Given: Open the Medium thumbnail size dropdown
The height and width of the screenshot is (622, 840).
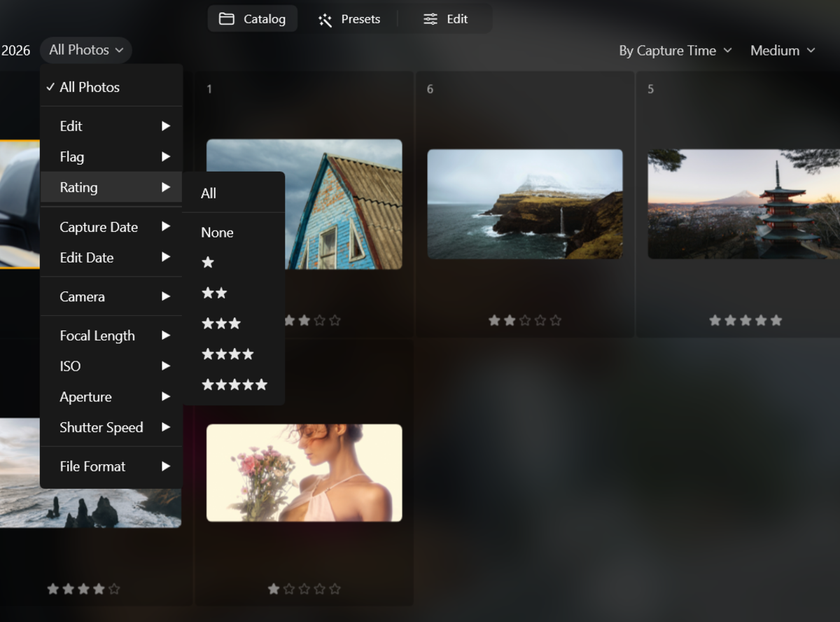Looking at the screenshot, I should pyautogui.click(x=782, y=50).
